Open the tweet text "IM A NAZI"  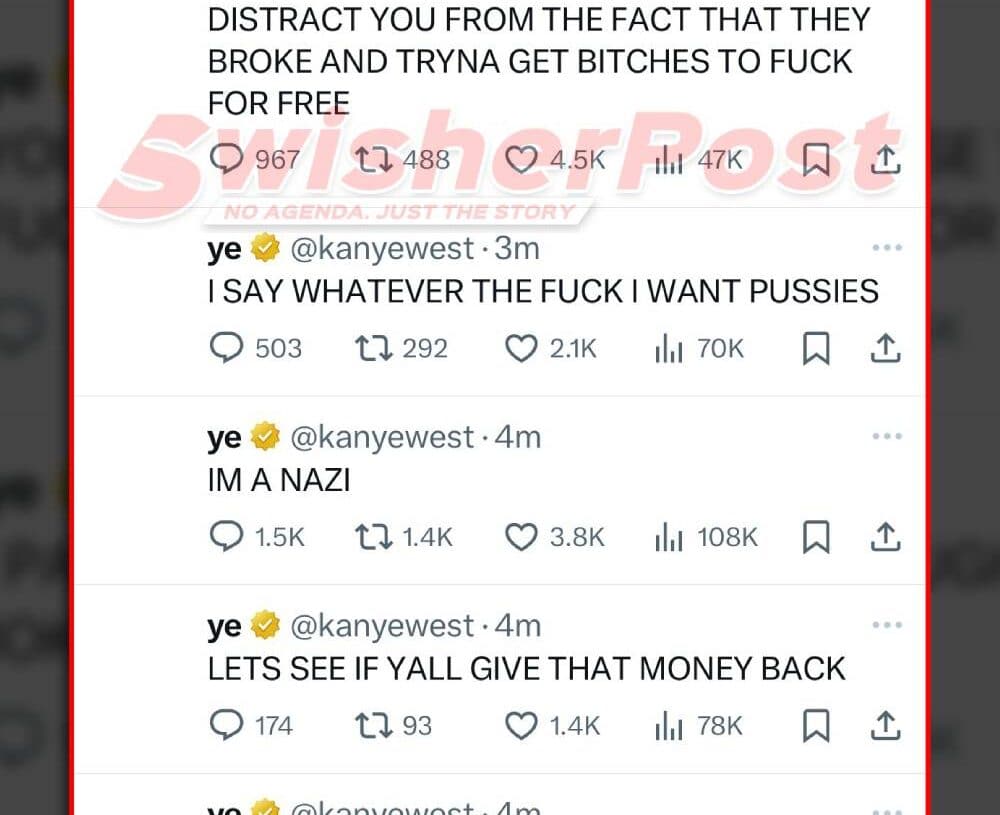[x=279, y=480]
